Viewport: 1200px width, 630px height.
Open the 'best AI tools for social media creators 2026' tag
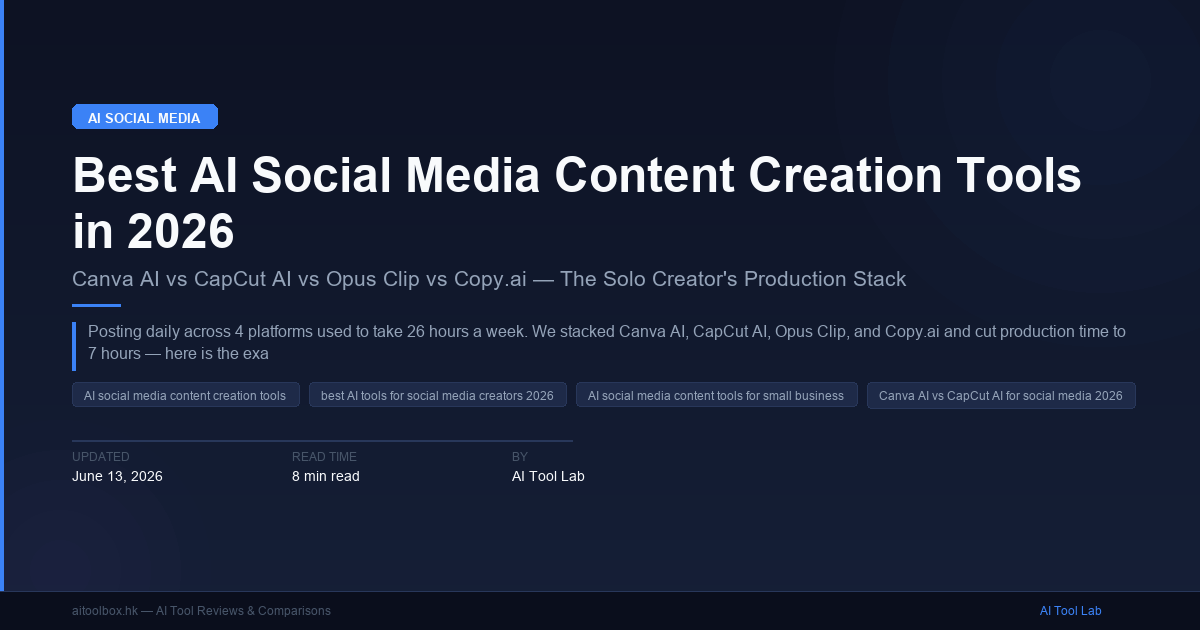click(438, 395)
